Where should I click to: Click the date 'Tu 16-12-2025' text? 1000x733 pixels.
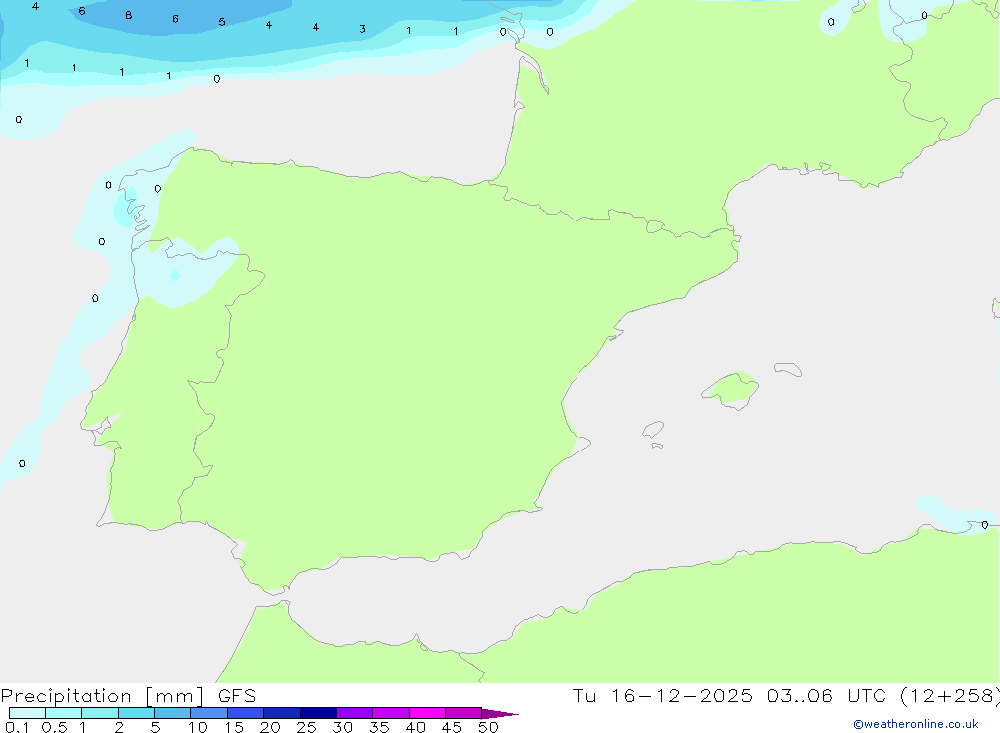(662, 696)
